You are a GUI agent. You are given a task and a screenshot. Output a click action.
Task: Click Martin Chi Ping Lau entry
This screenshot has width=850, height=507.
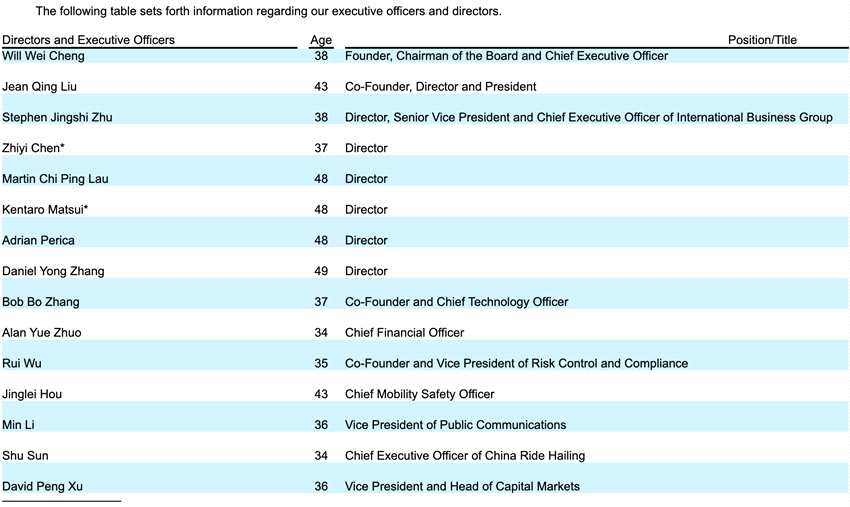coord(55,179)
